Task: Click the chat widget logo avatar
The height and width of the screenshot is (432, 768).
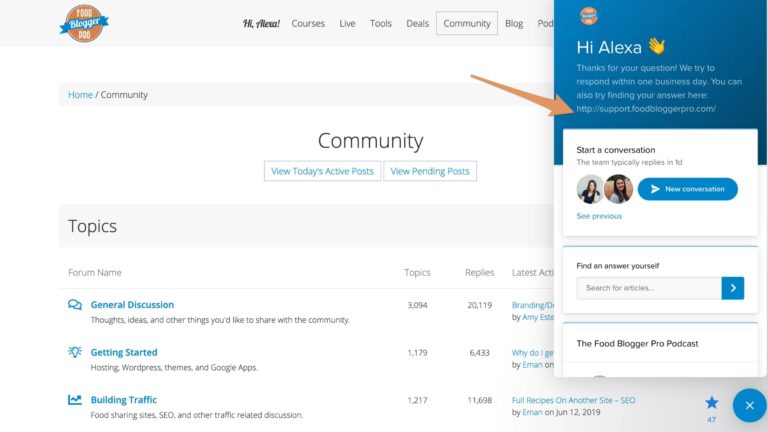Action: (589, 16)
